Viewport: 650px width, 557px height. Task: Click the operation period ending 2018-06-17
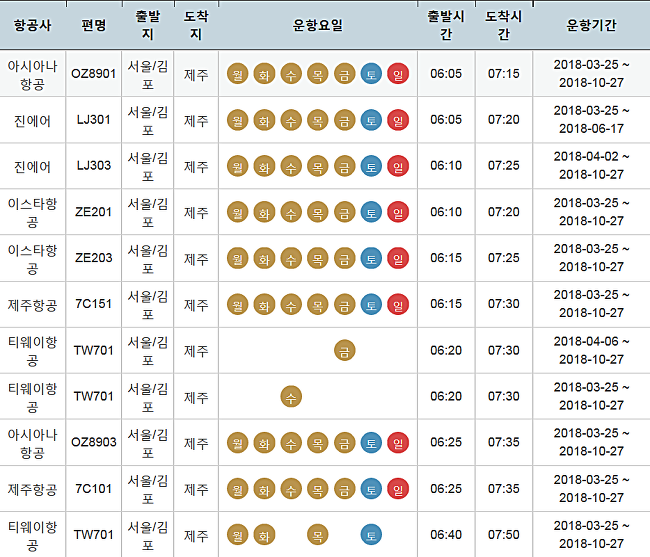pos(591,120)
